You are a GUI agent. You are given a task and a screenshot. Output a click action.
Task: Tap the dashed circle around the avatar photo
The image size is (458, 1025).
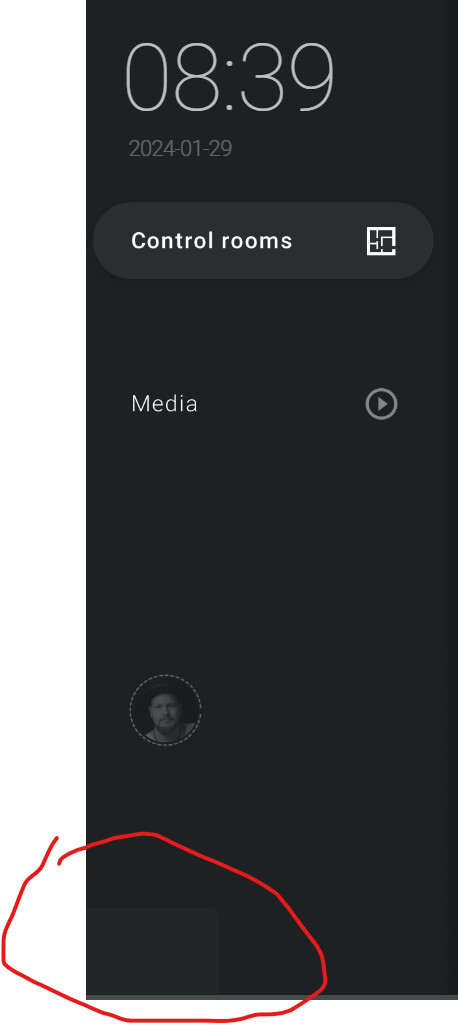(165, 710)
